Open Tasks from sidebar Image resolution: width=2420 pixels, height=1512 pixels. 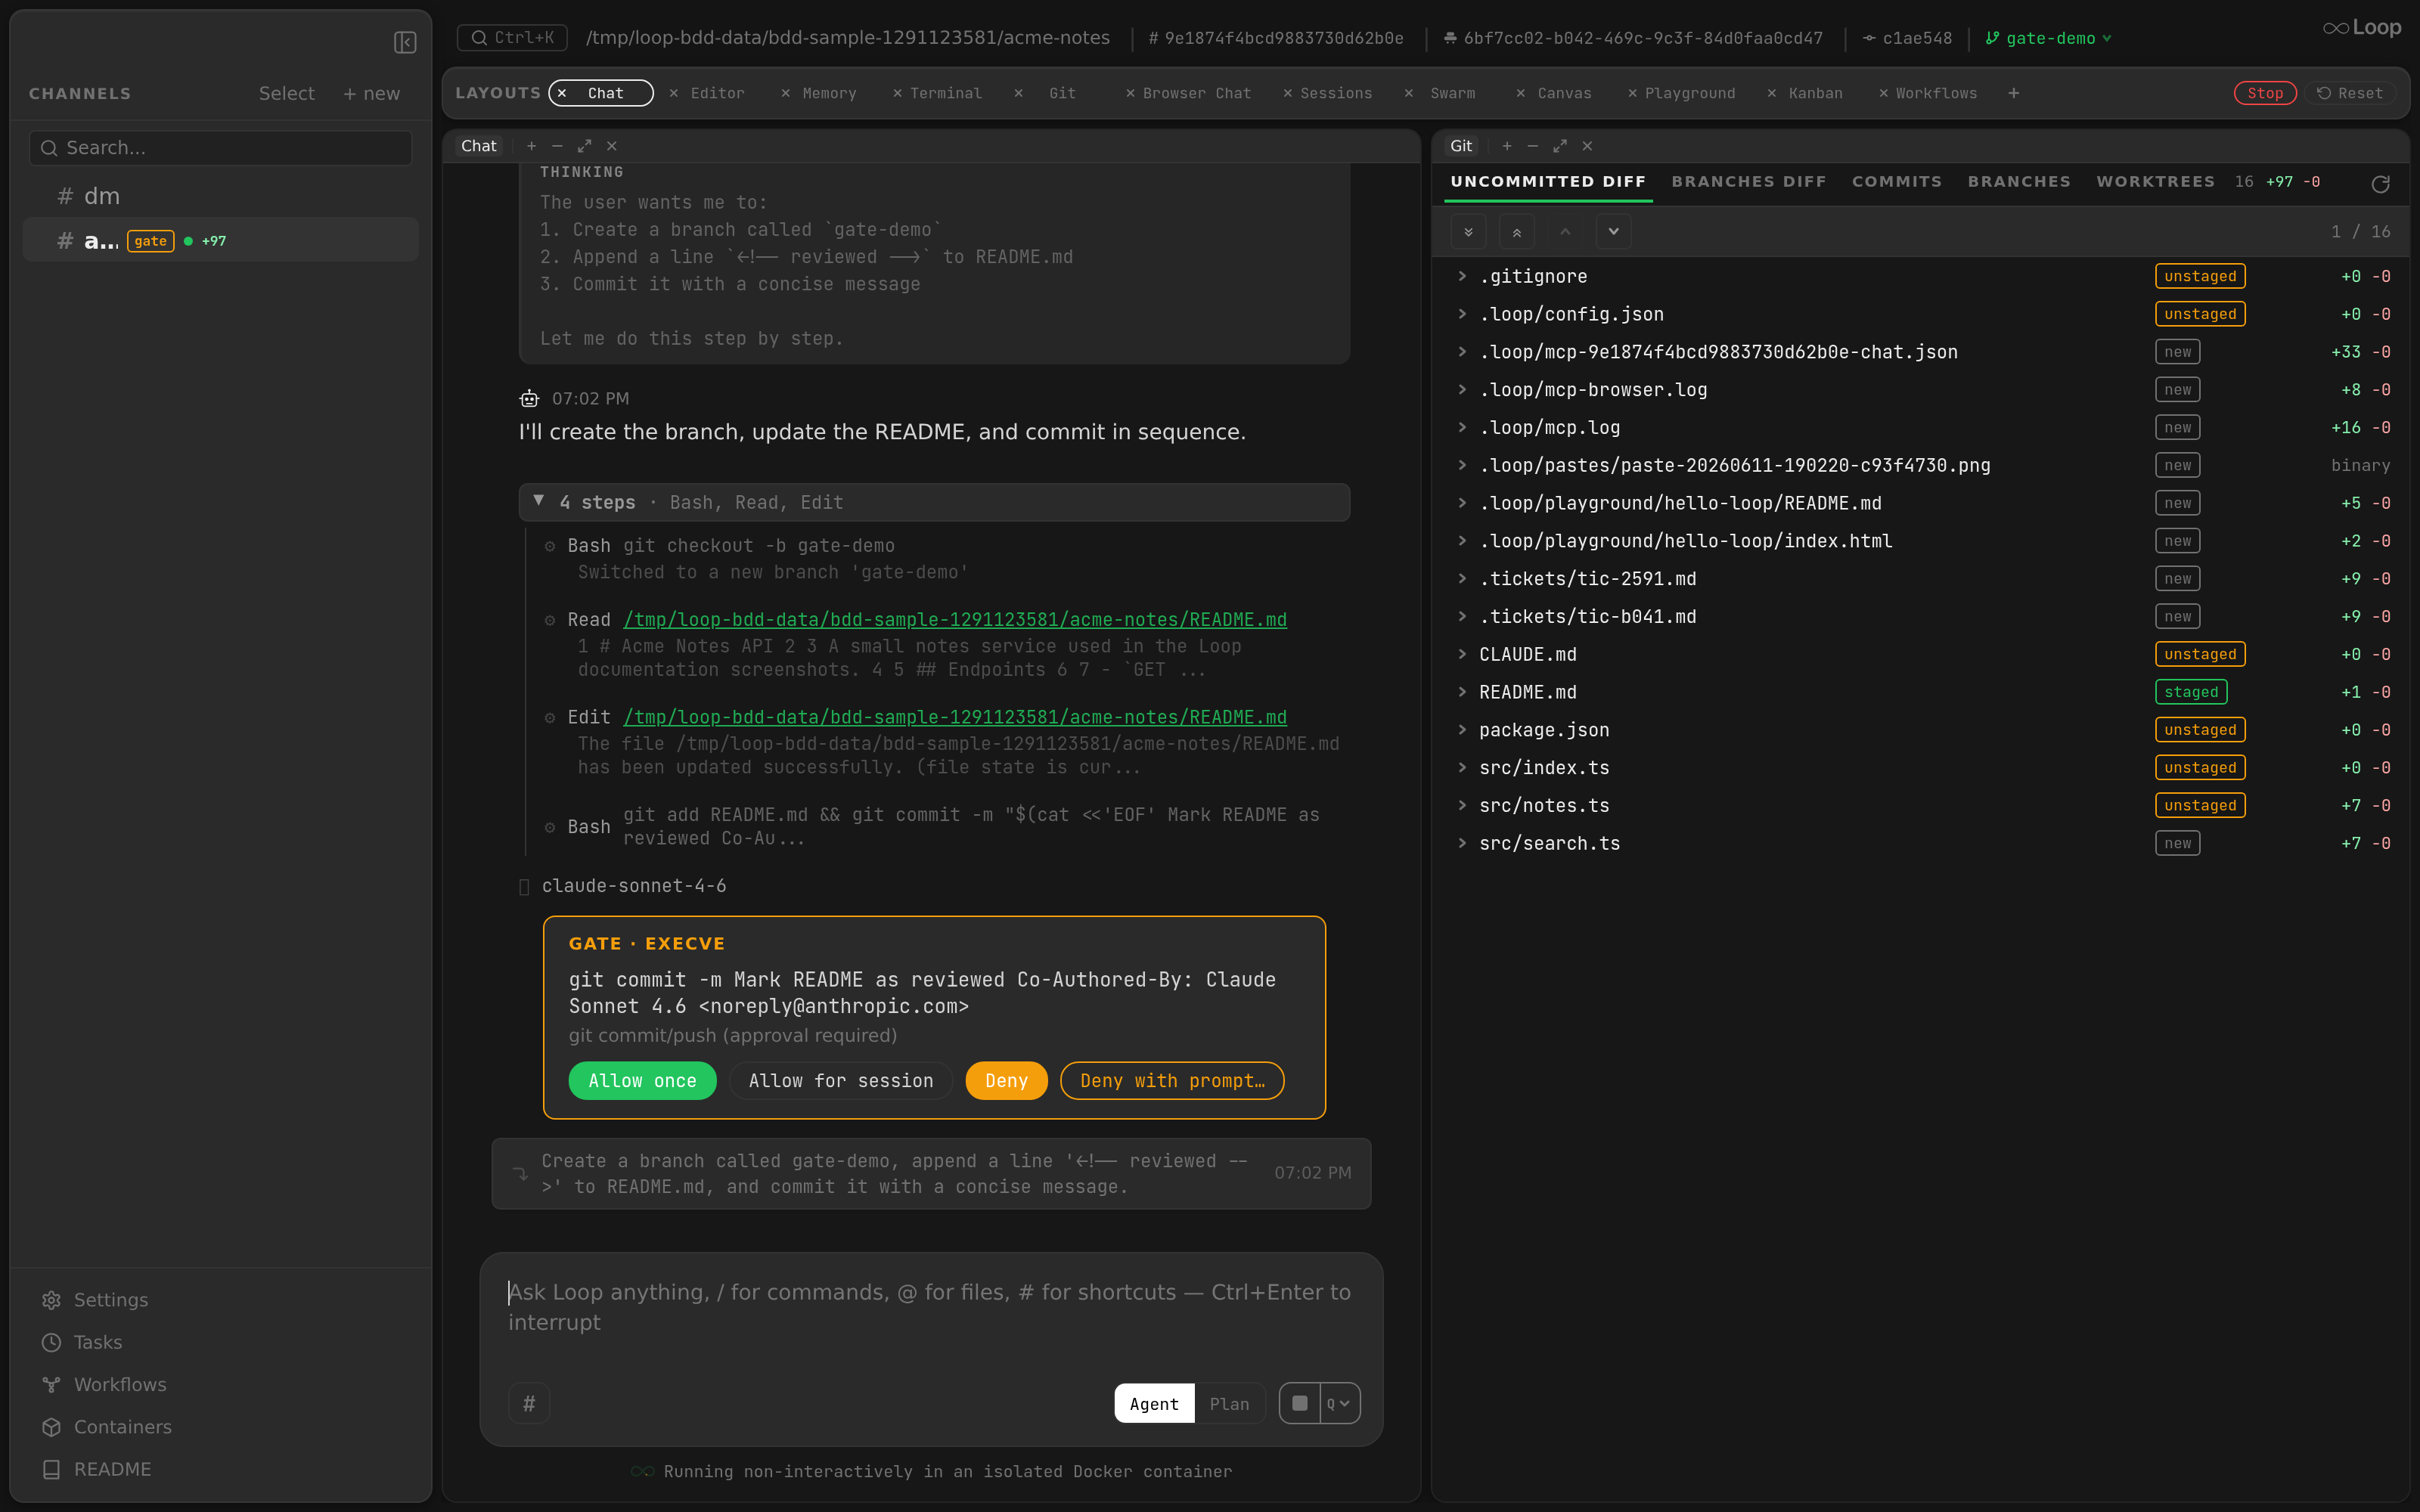[x=82, y=1342]
